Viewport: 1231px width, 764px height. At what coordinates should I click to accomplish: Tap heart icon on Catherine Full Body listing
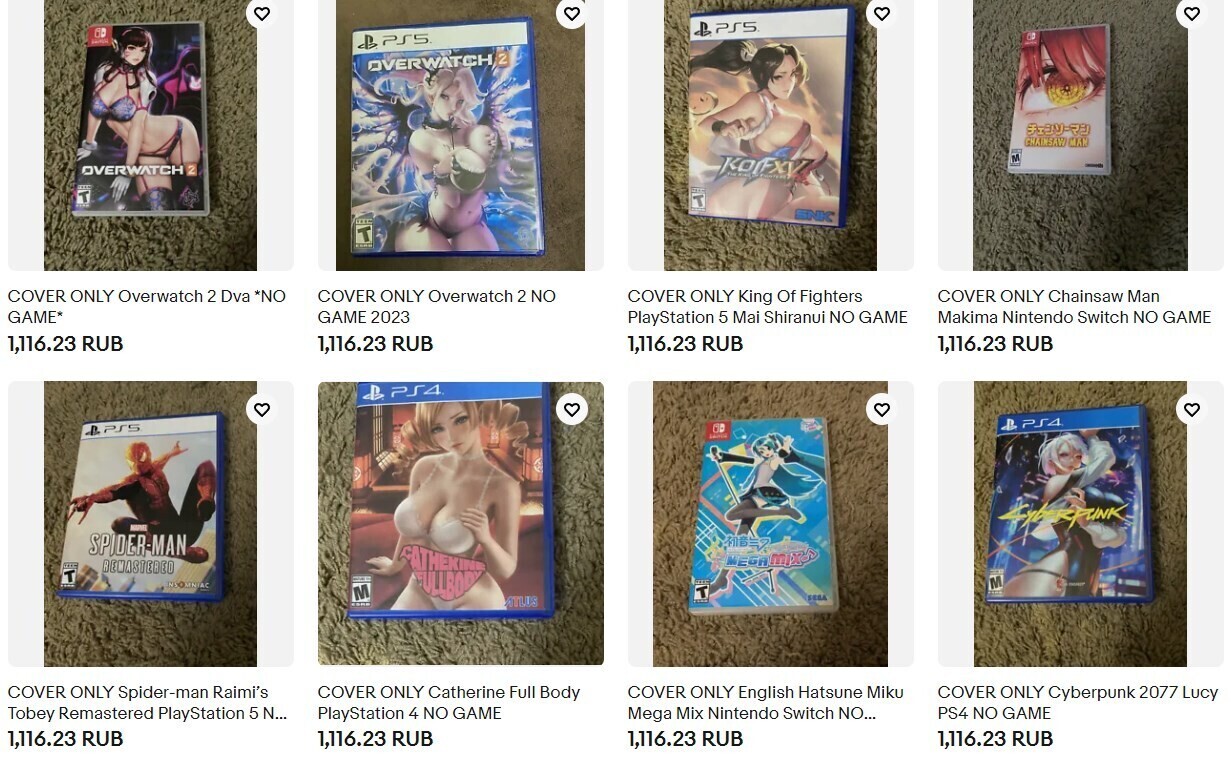click(x=572, y=409)
